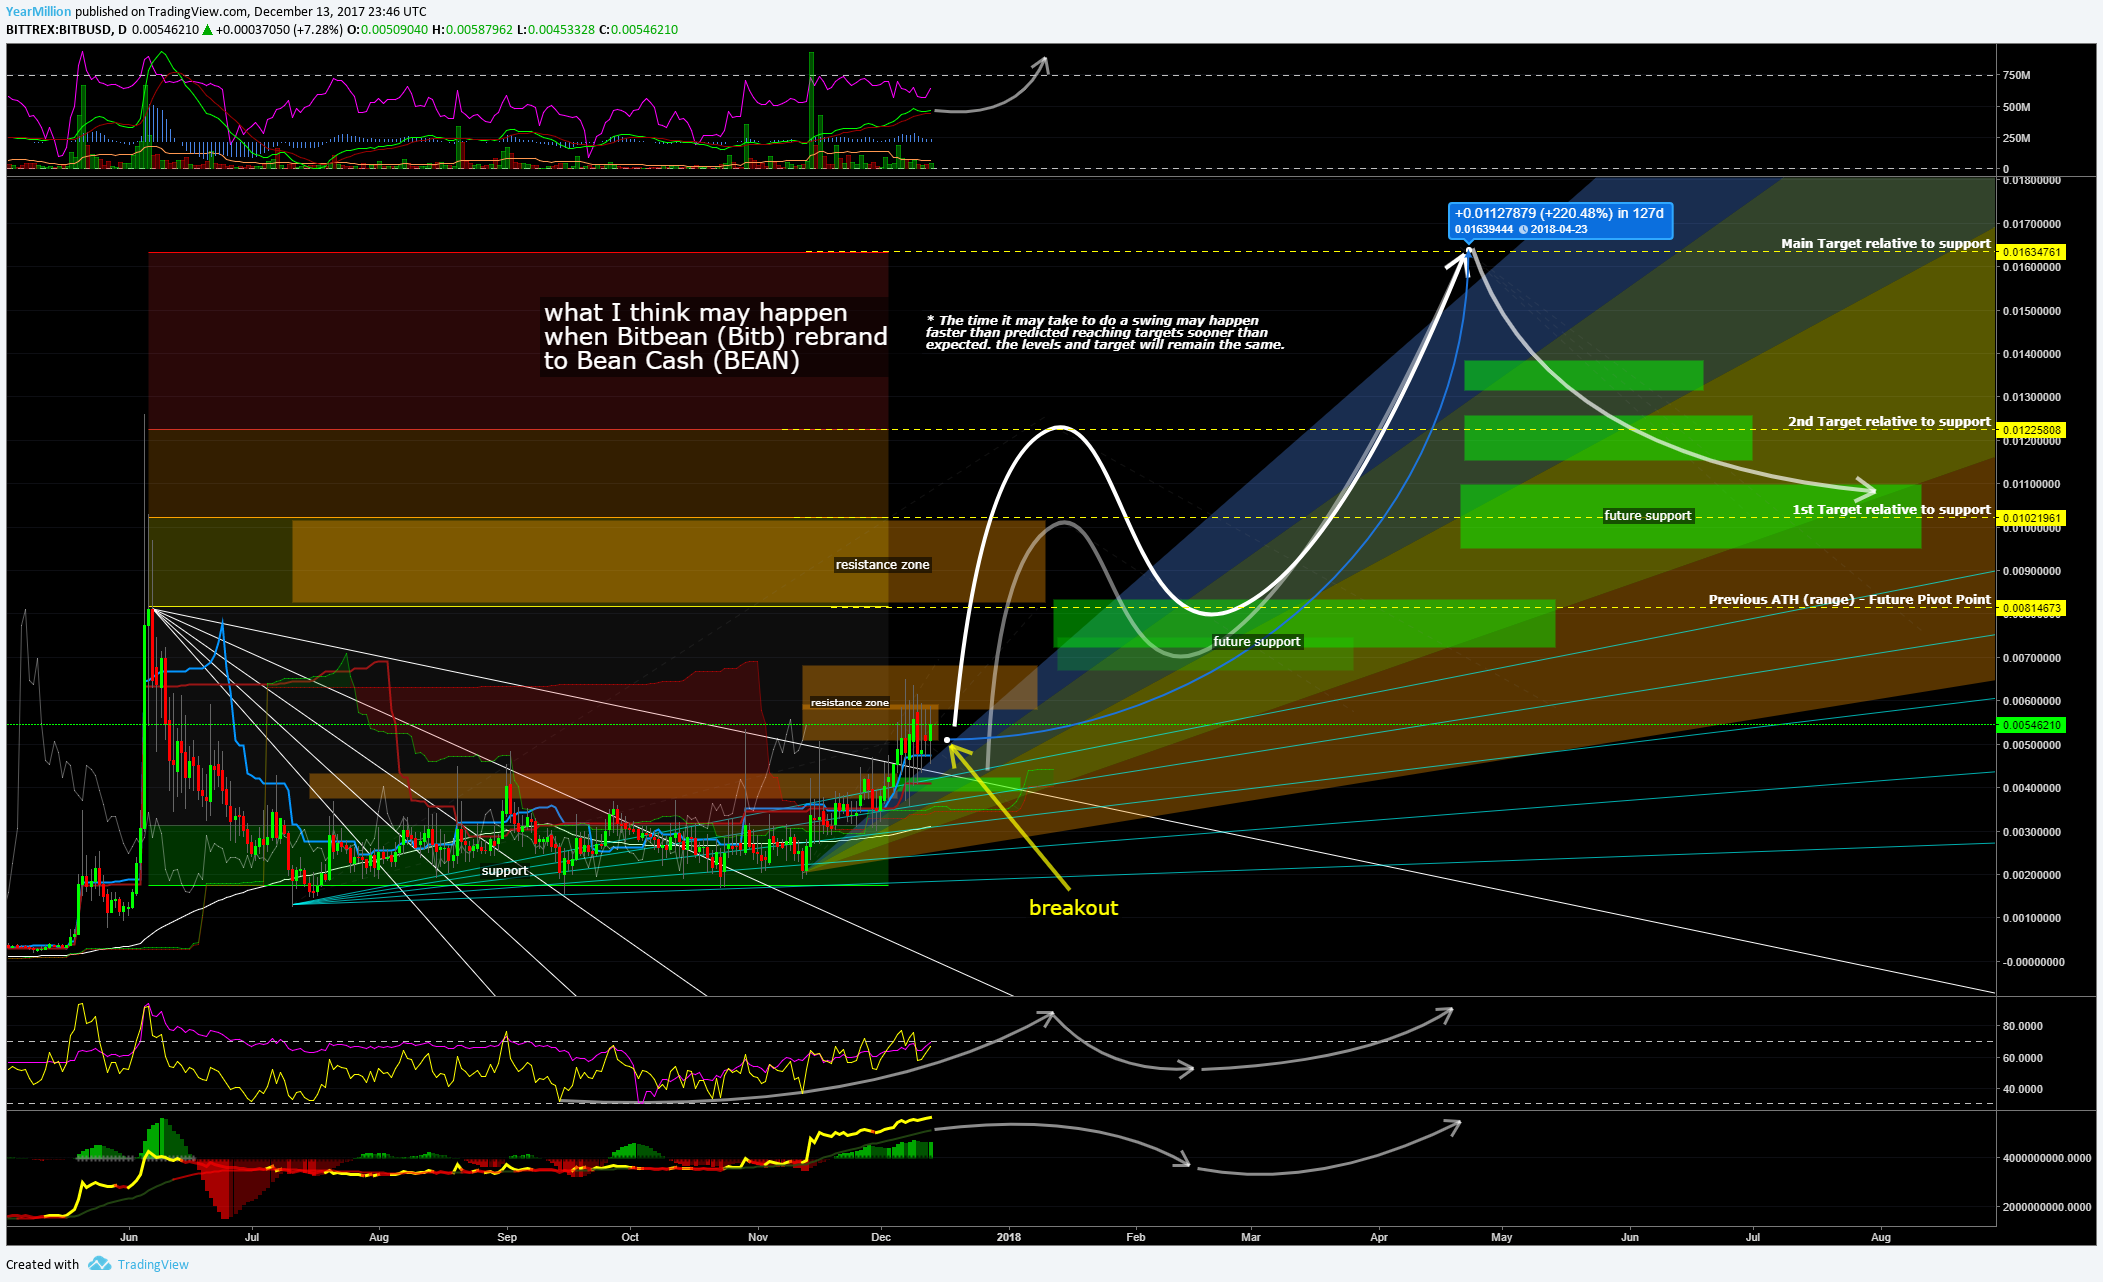The image size is (2103, 1282).
Task: Open the TradingView link in footer
Action: pyautogui.click(x=153, y=1264)
